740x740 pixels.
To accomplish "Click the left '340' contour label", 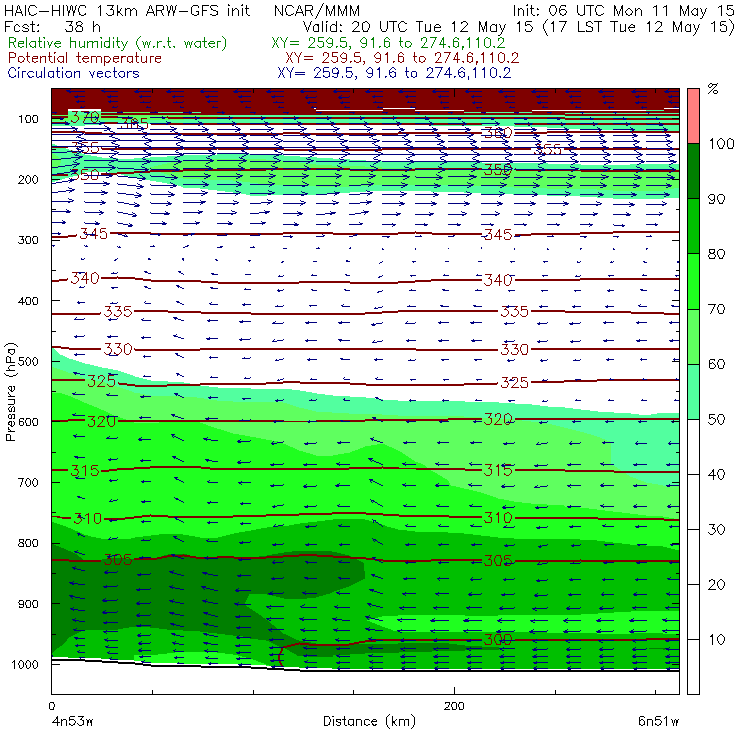I will (x=85, y=278).
